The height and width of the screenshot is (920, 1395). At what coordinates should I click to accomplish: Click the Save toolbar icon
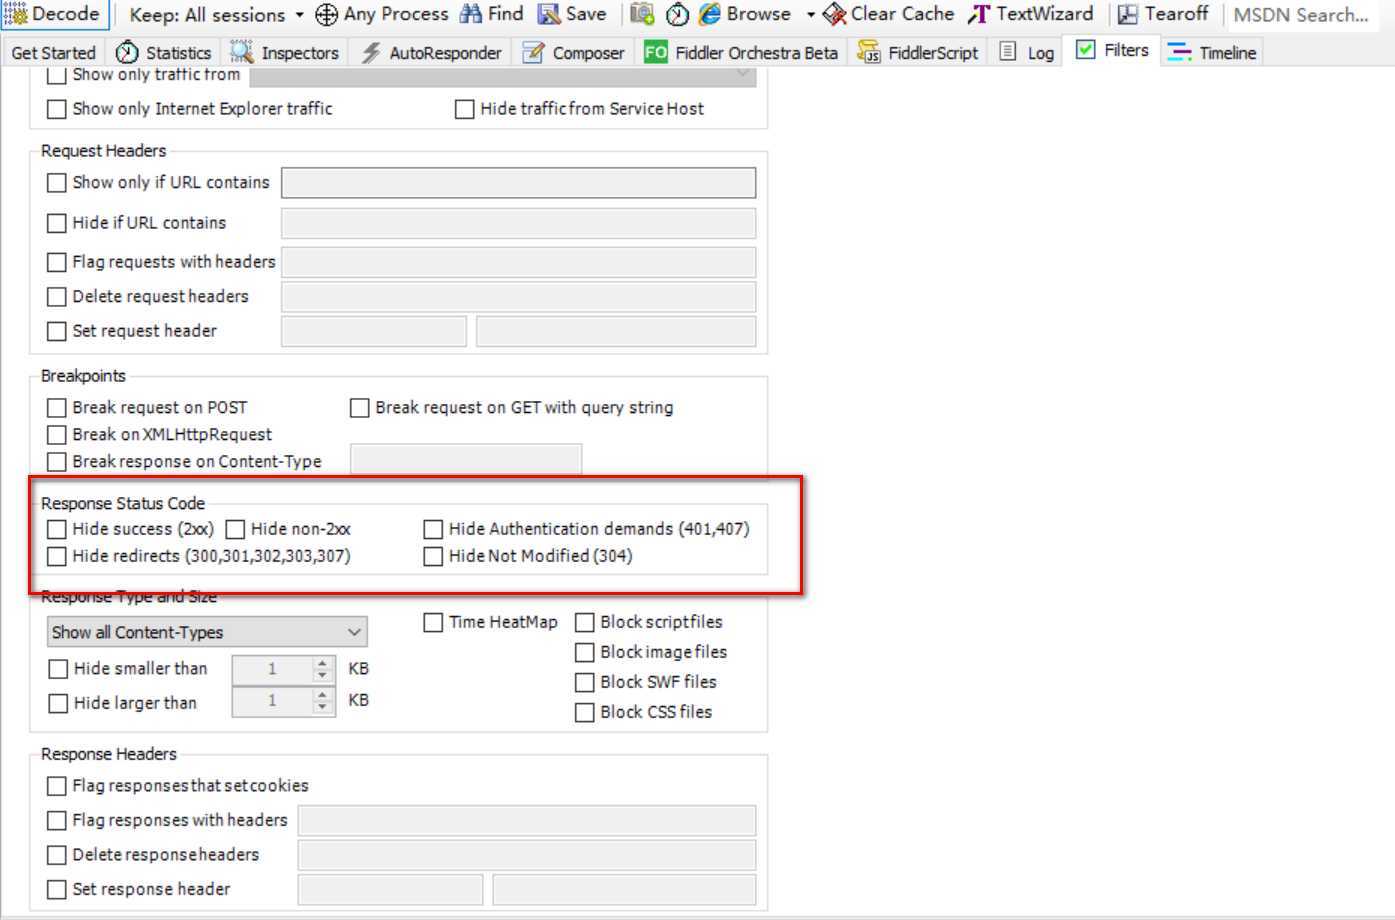[548, 14]
